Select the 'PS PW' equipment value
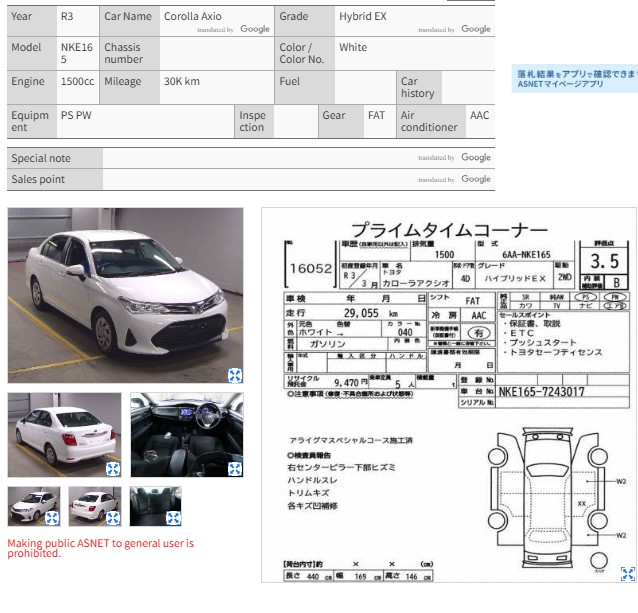This screenshot has height=613, width=638. (76, 116)
